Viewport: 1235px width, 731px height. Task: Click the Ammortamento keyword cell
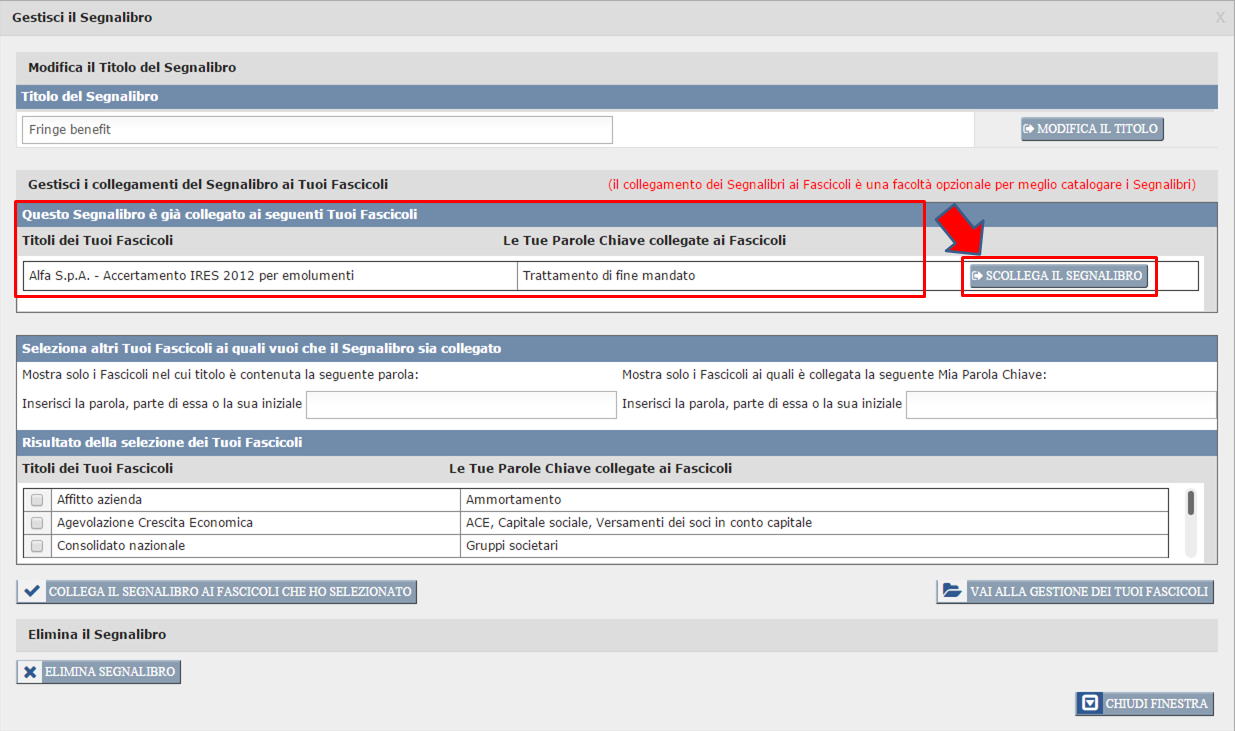tap(814, 500)
